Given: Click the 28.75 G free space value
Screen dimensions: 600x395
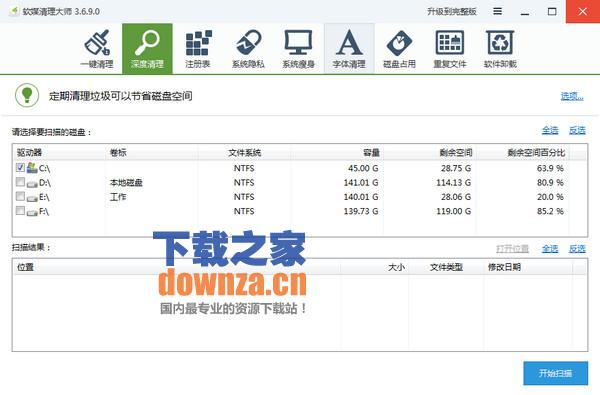Looking at the screenshot, I should click(456, 168).
